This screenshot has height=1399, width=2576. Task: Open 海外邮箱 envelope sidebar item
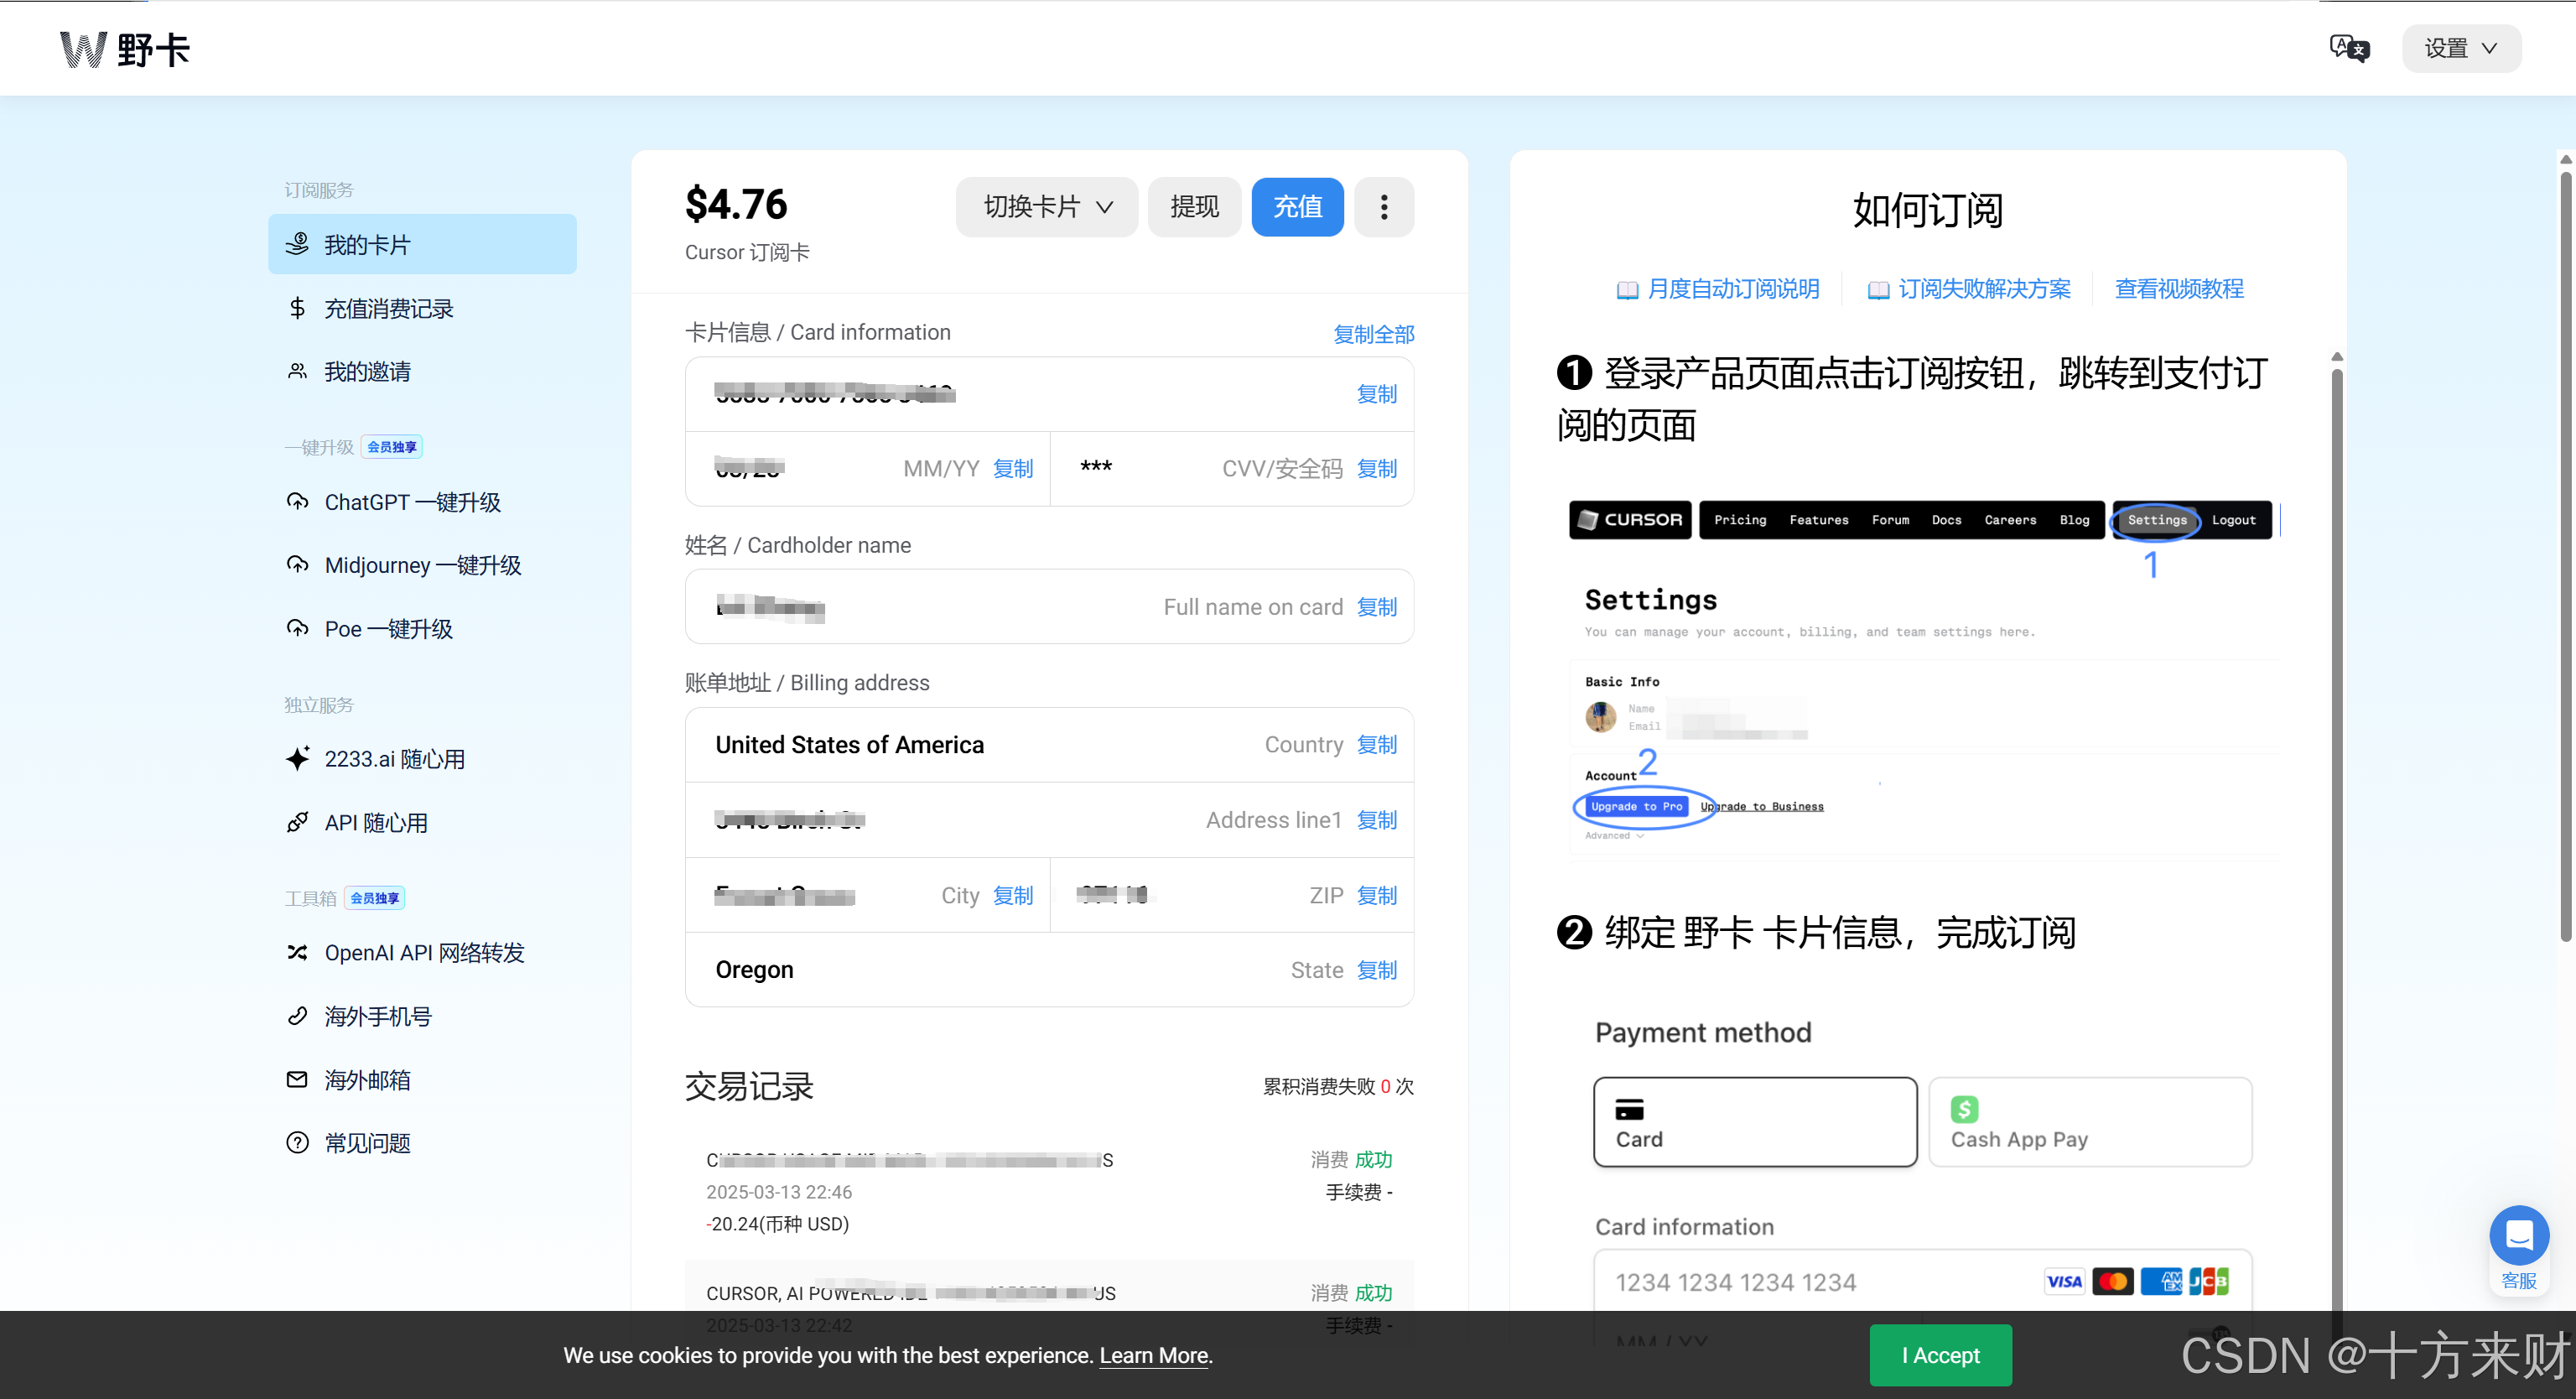tap(367, 1080)
